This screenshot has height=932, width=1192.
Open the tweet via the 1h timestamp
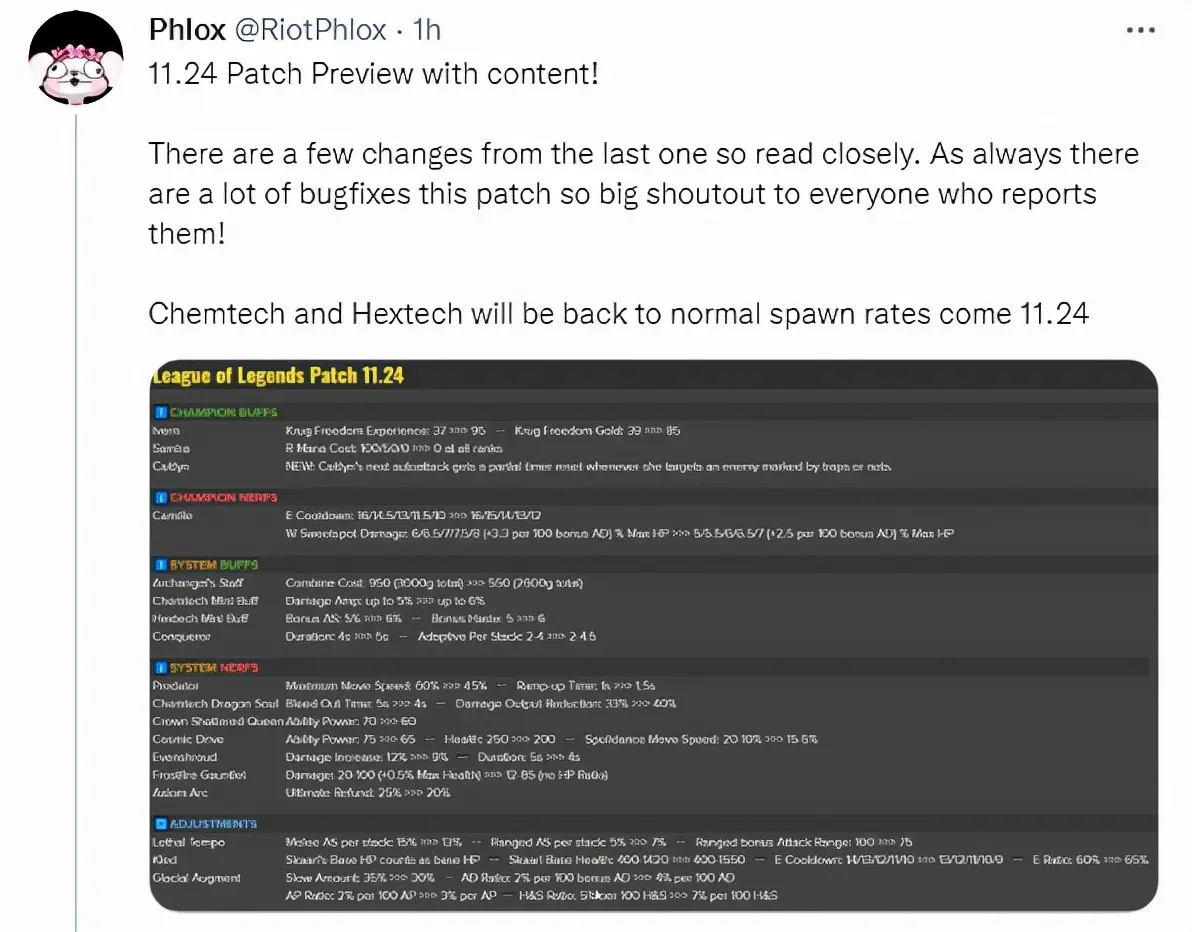(426, 30)
